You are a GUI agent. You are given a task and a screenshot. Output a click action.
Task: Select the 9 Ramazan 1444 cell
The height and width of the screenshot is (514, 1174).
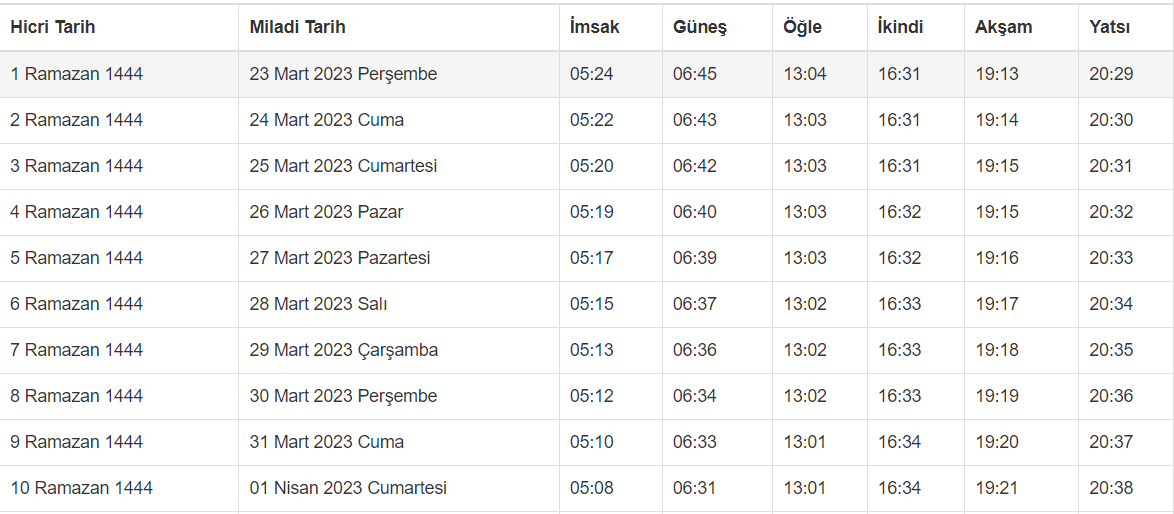click(77, 442)
